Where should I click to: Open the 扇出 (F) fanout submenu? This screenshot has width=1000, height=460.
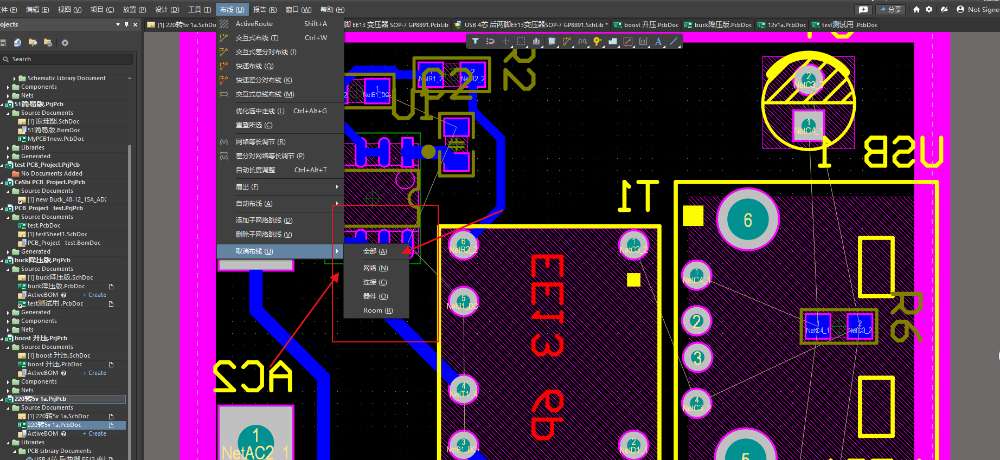[x=280, y=187]
